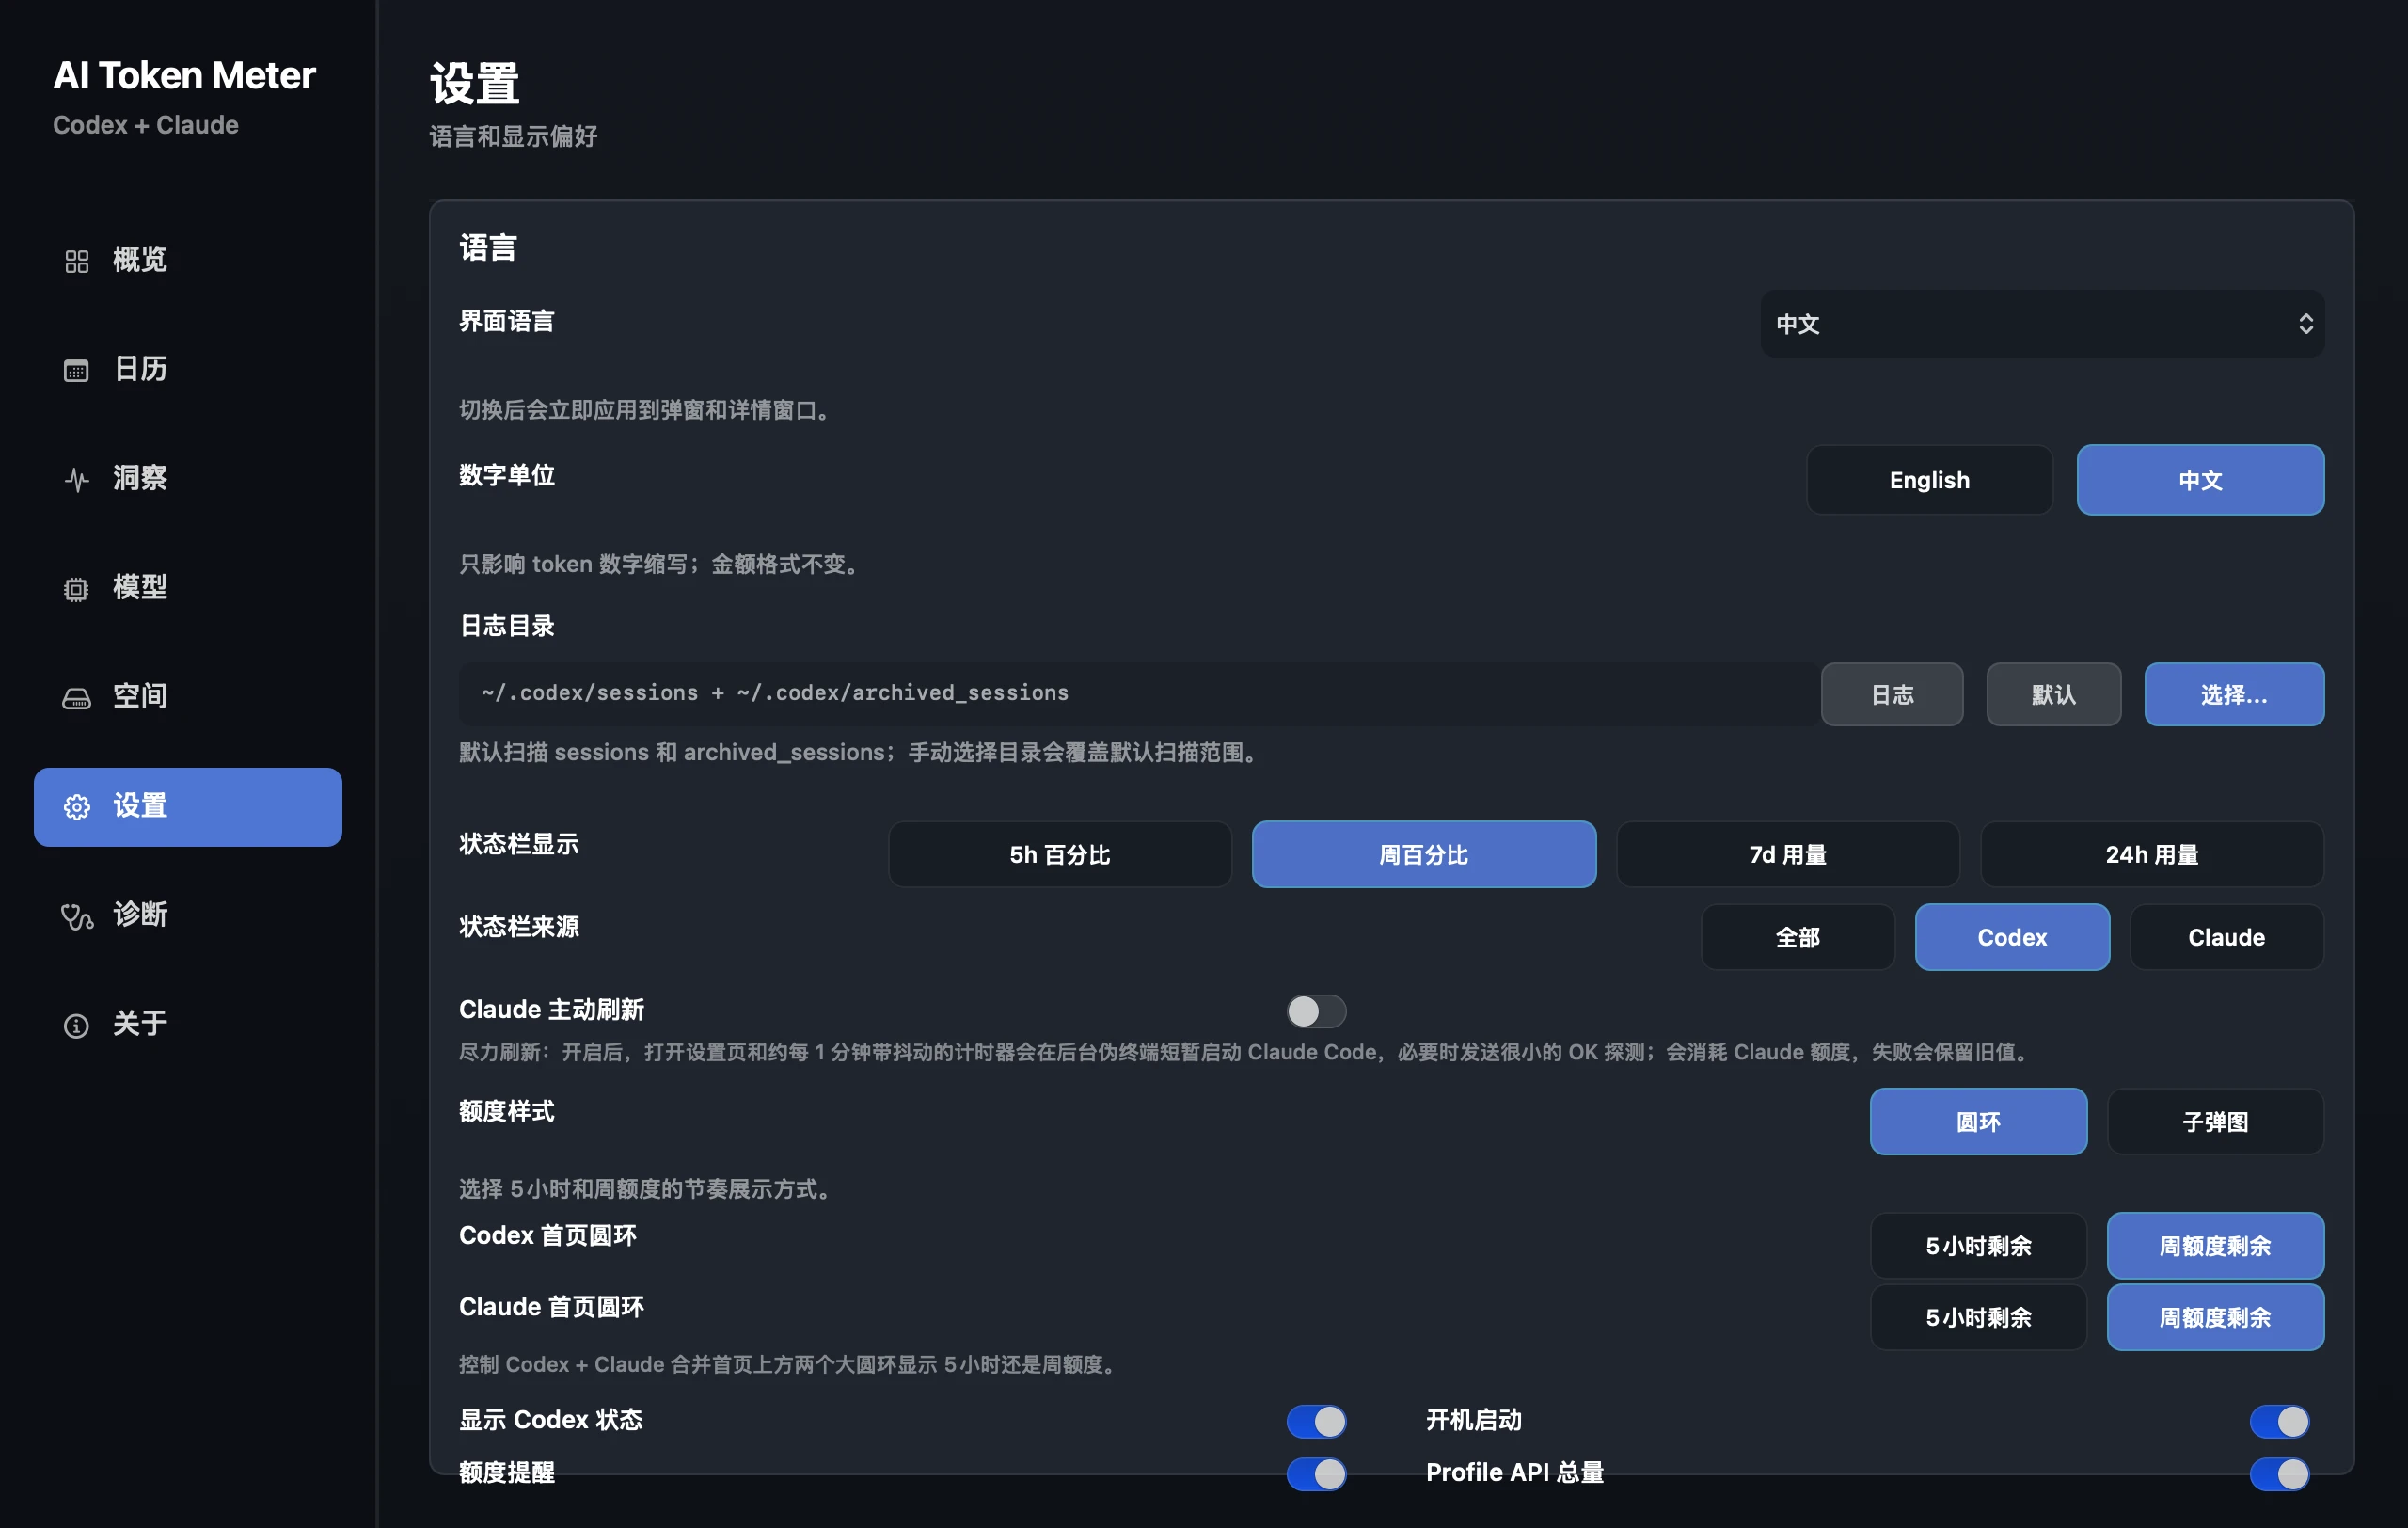The width and height of the screenshot is (2408, 1528).
Task: Toggle 开机启动 switch
Action: (2279, 1421)
